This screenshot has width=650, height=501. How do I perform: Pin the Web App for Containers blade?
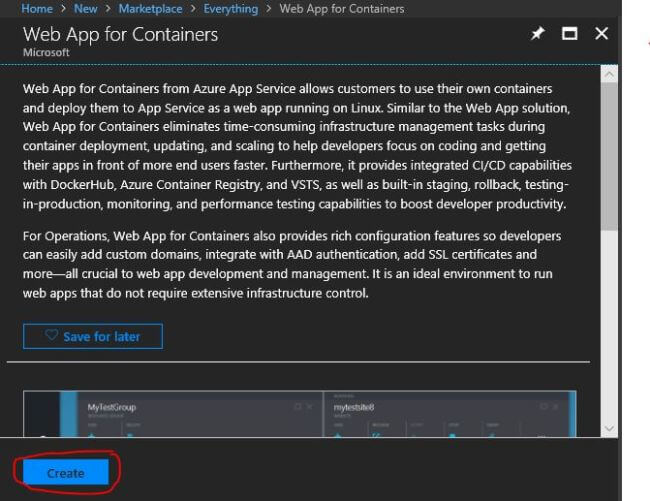pyautogui.click(x=538, y=34)
